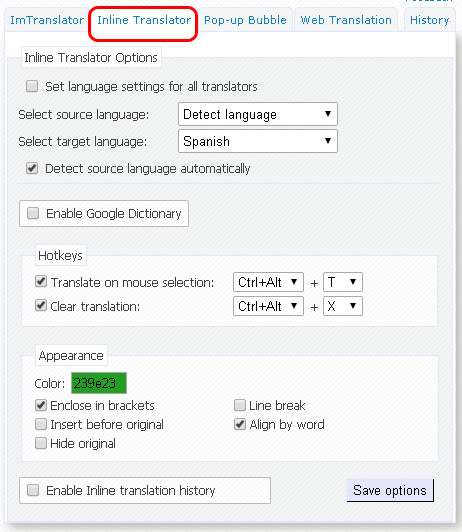The width and height of the screenshot is (462, 532).
Task: Expand the Ctrl+Alt modifier dropdown for translate
Action: point(268,282)
